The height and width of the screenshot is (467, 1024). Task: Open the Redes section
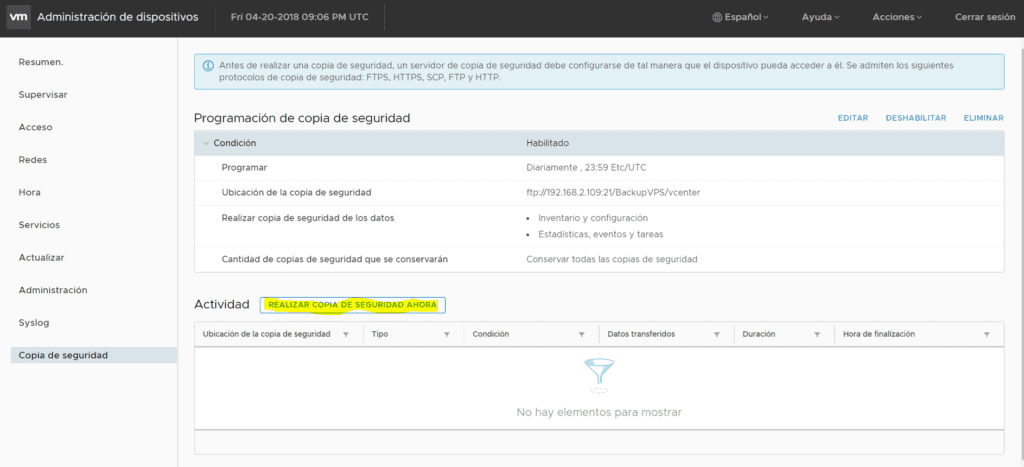[33, 160]
